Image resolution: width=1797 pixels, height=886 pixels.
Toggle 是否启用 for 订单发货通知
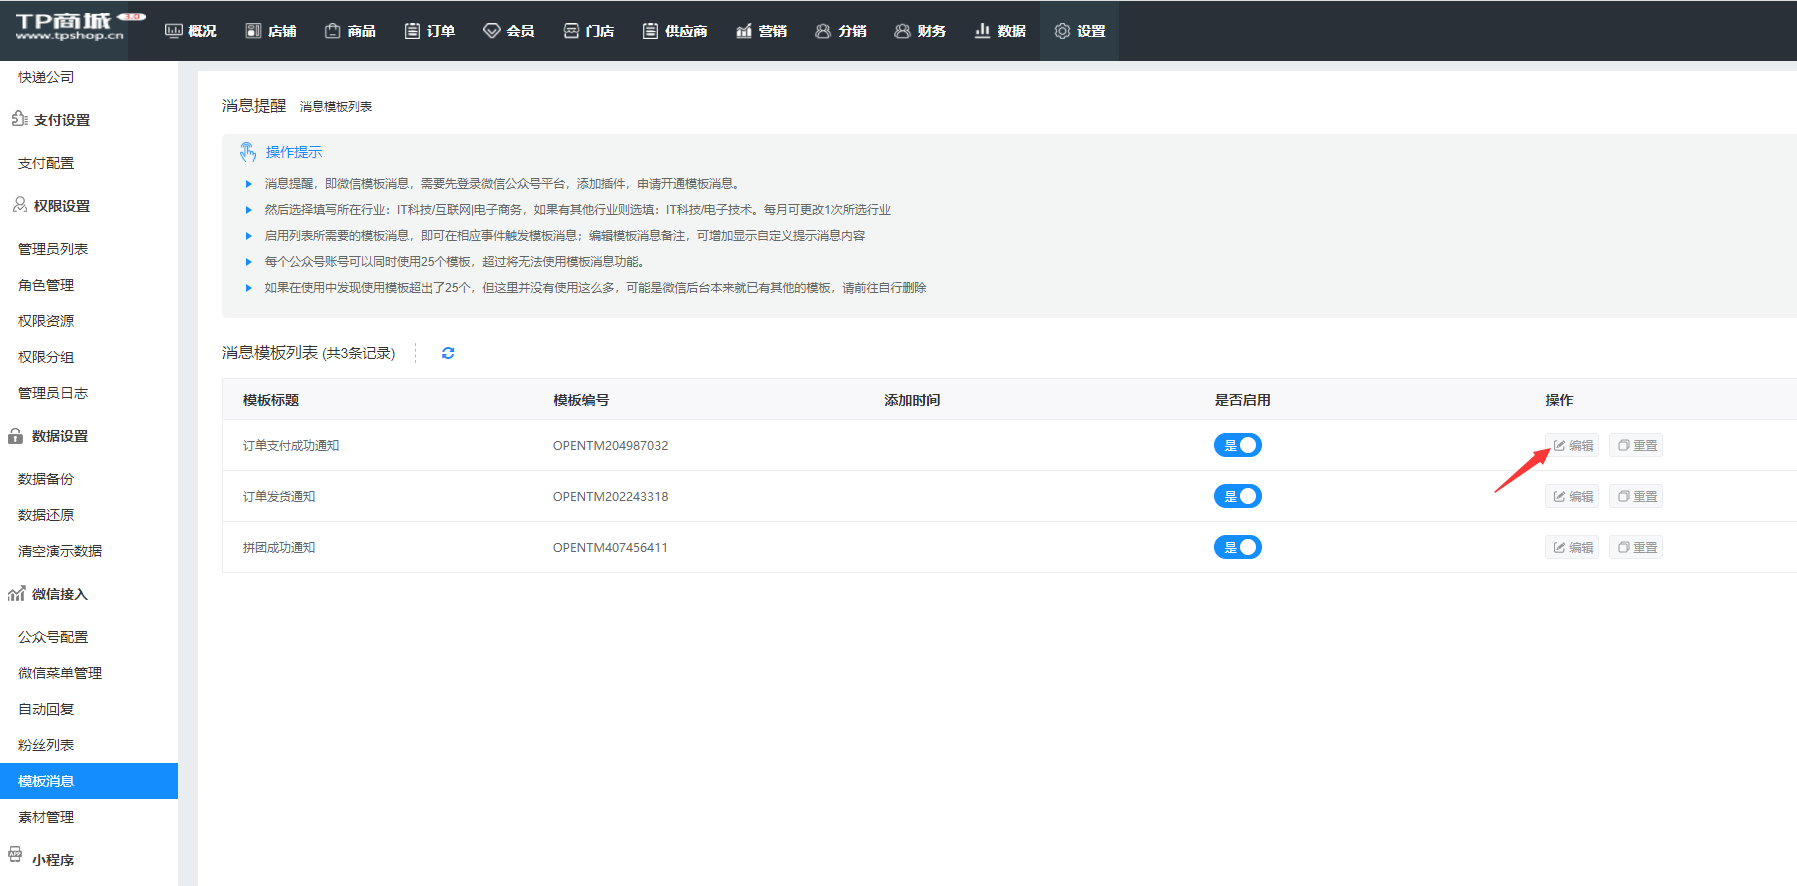click(1237, 496)
